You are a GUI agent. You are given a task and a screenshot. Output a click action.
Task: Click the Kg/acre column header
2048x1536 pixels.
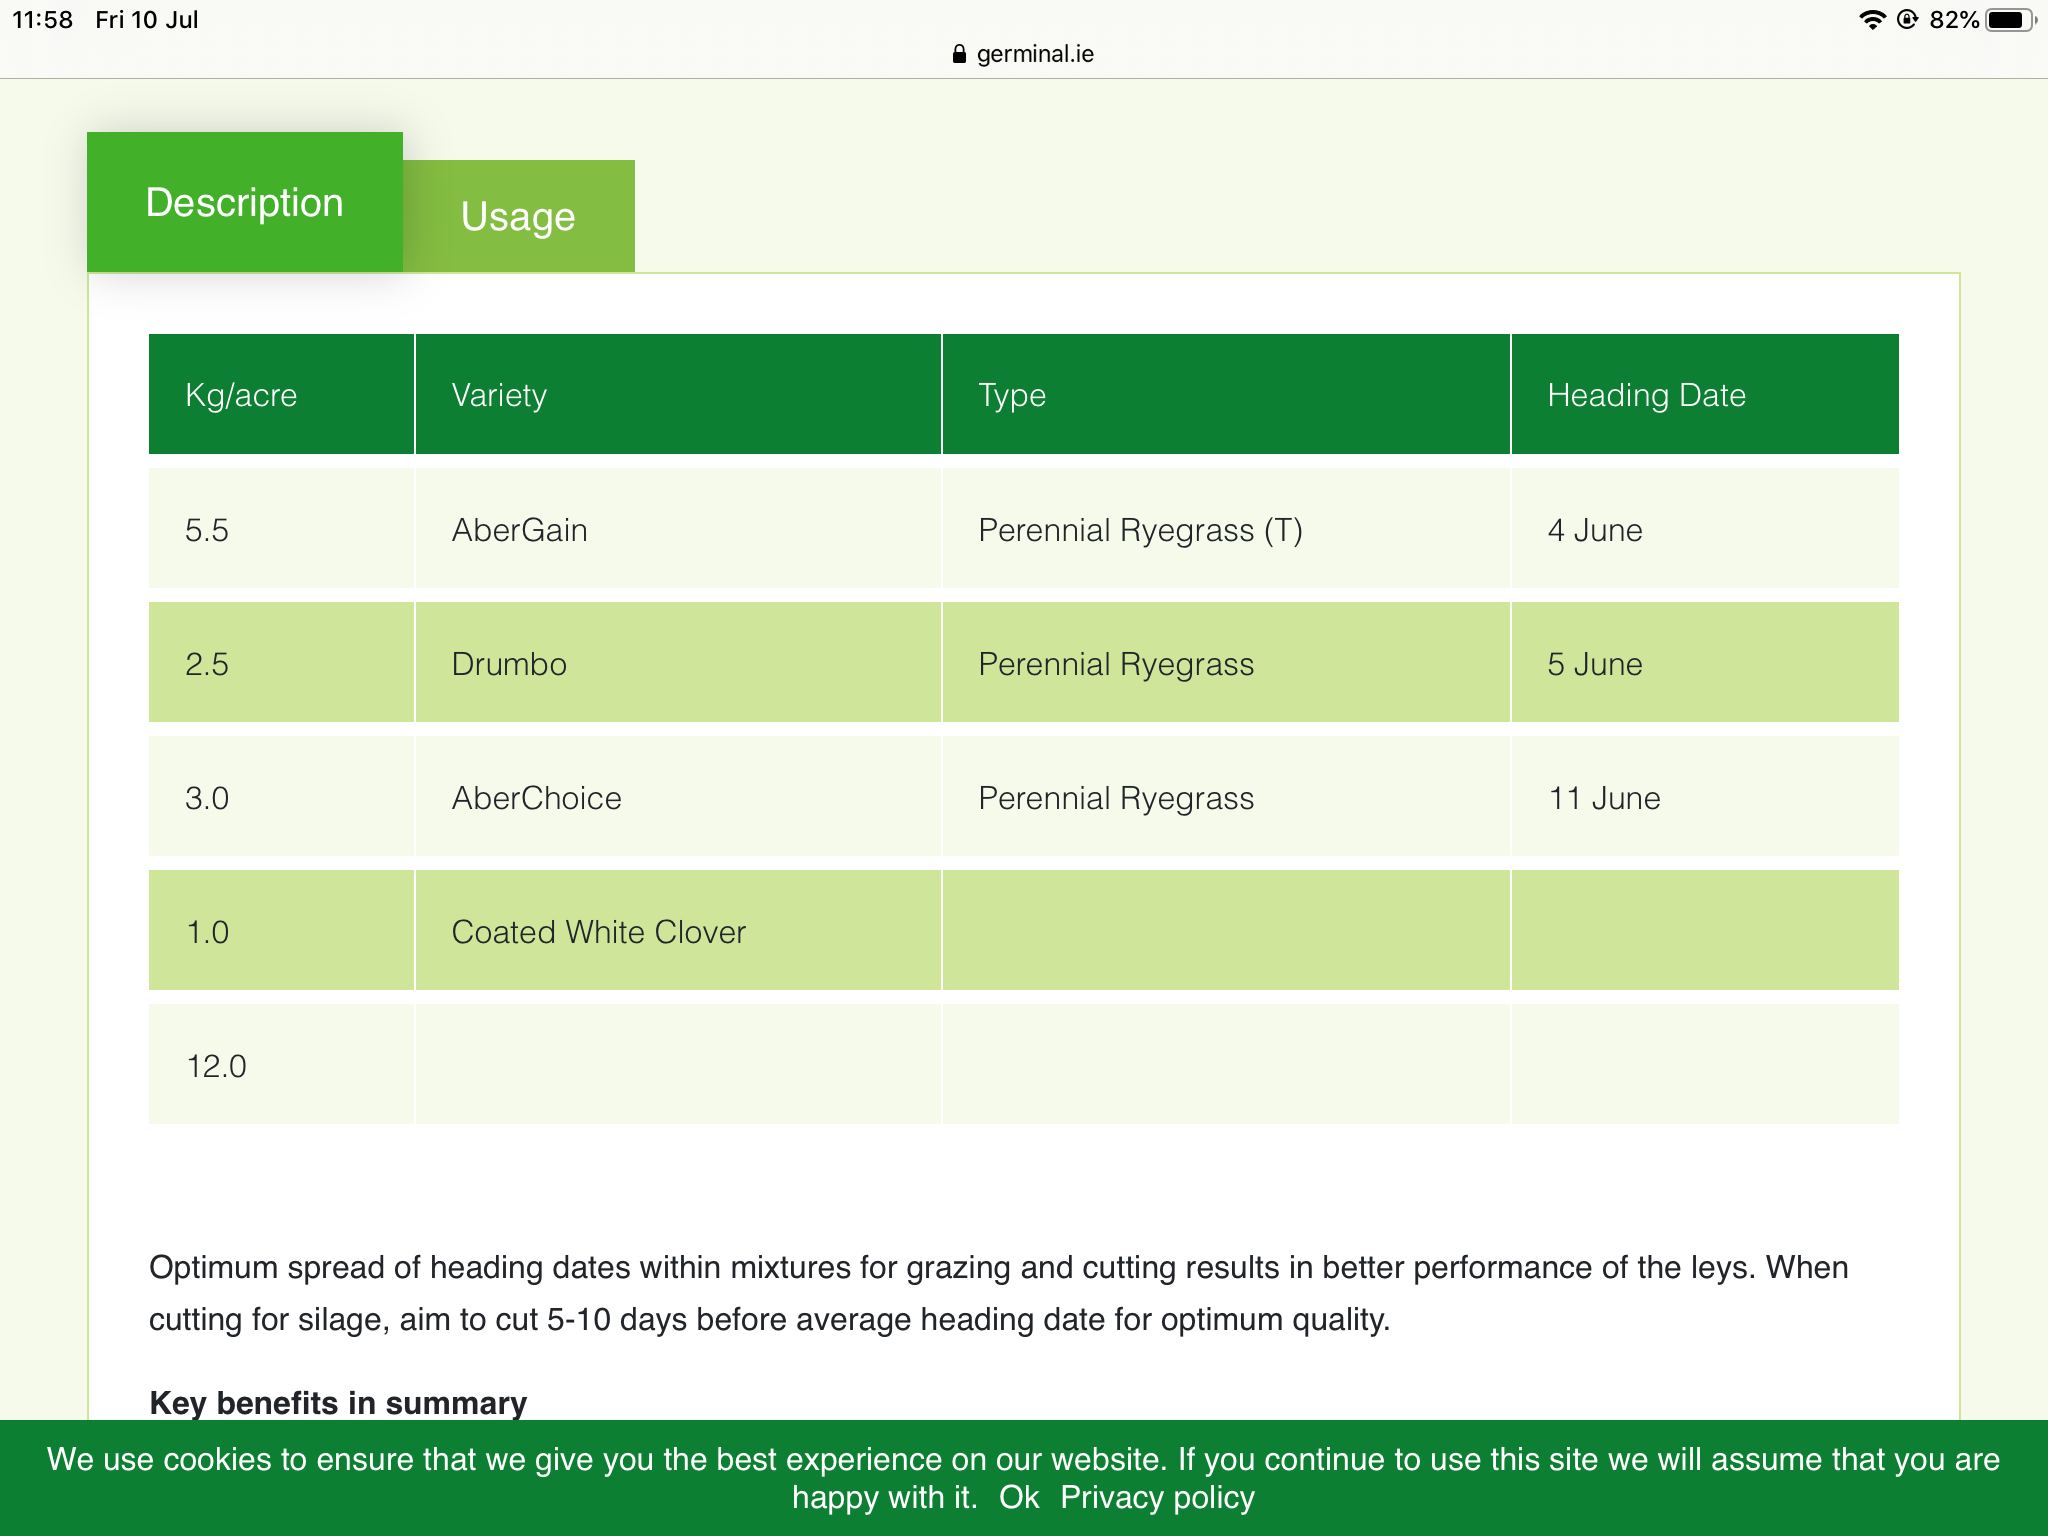[x=241, y=395]
